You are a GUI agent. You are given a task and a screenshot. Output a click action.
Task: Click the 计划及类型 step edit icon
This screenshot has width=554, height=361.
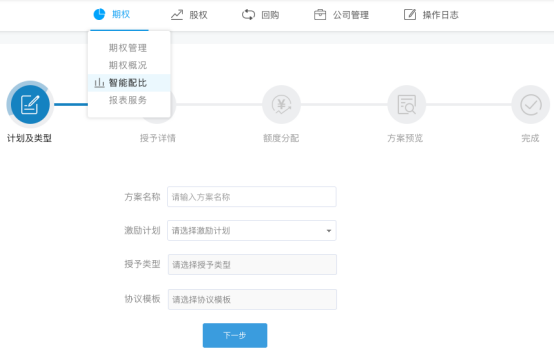[30, 105]
